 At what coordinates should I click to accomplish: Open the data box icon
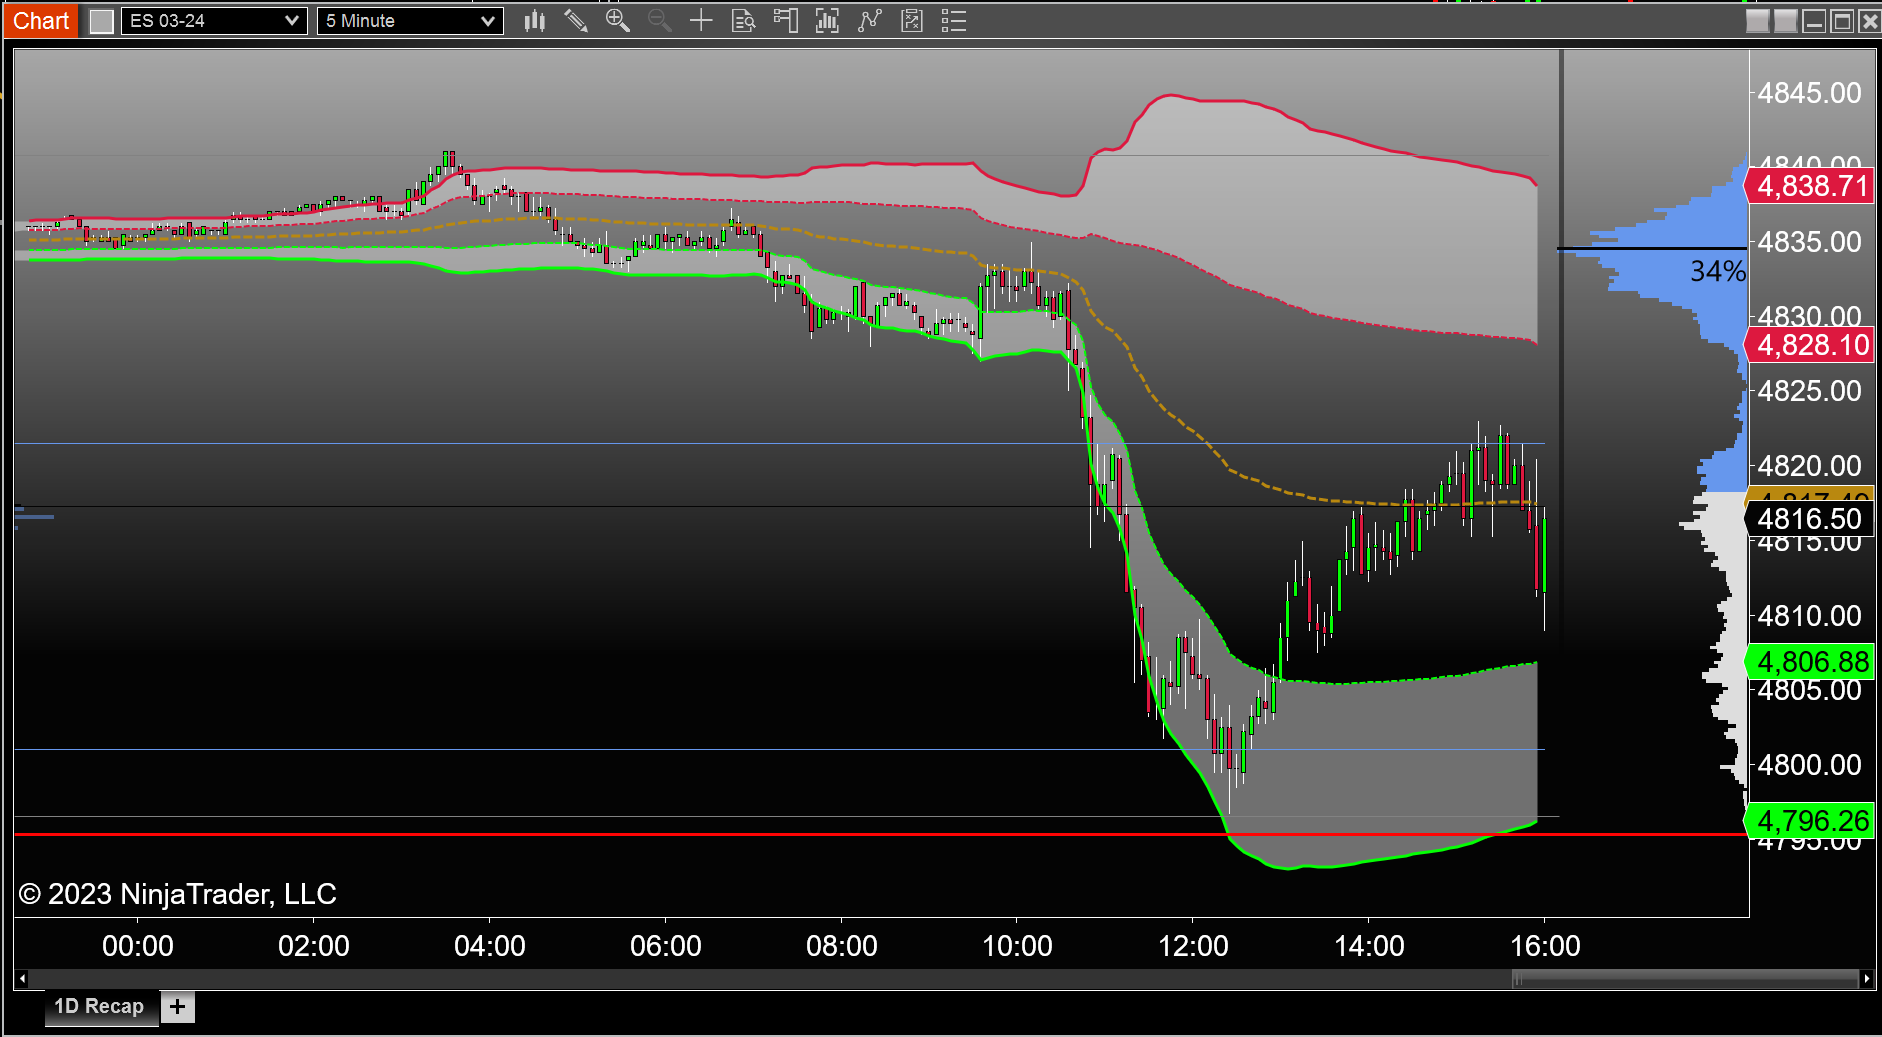click(743, 21)
